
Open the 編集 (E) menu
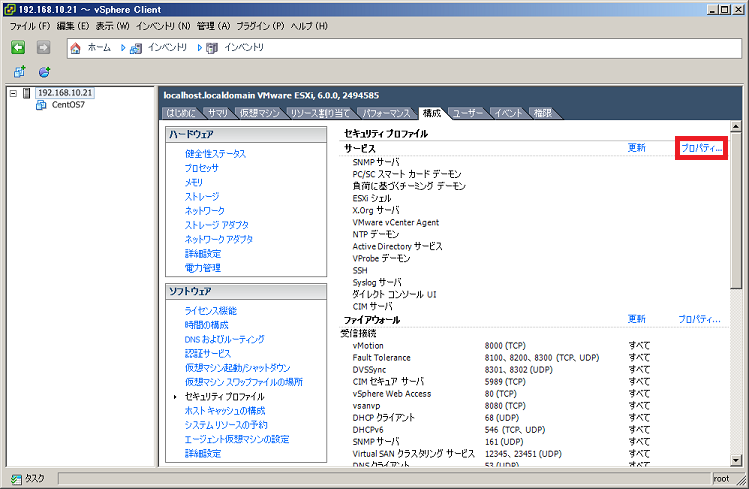point(73,26)
